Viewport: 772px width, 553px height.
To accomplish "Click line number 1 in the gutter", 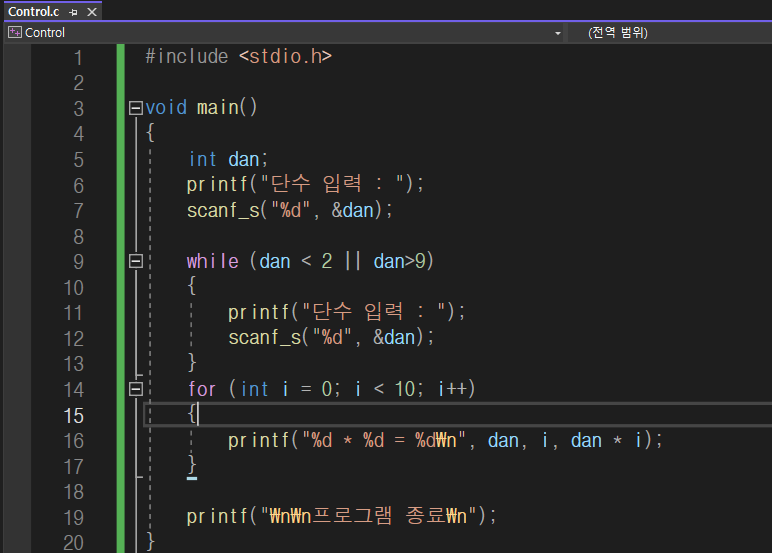I will (78, 58).
